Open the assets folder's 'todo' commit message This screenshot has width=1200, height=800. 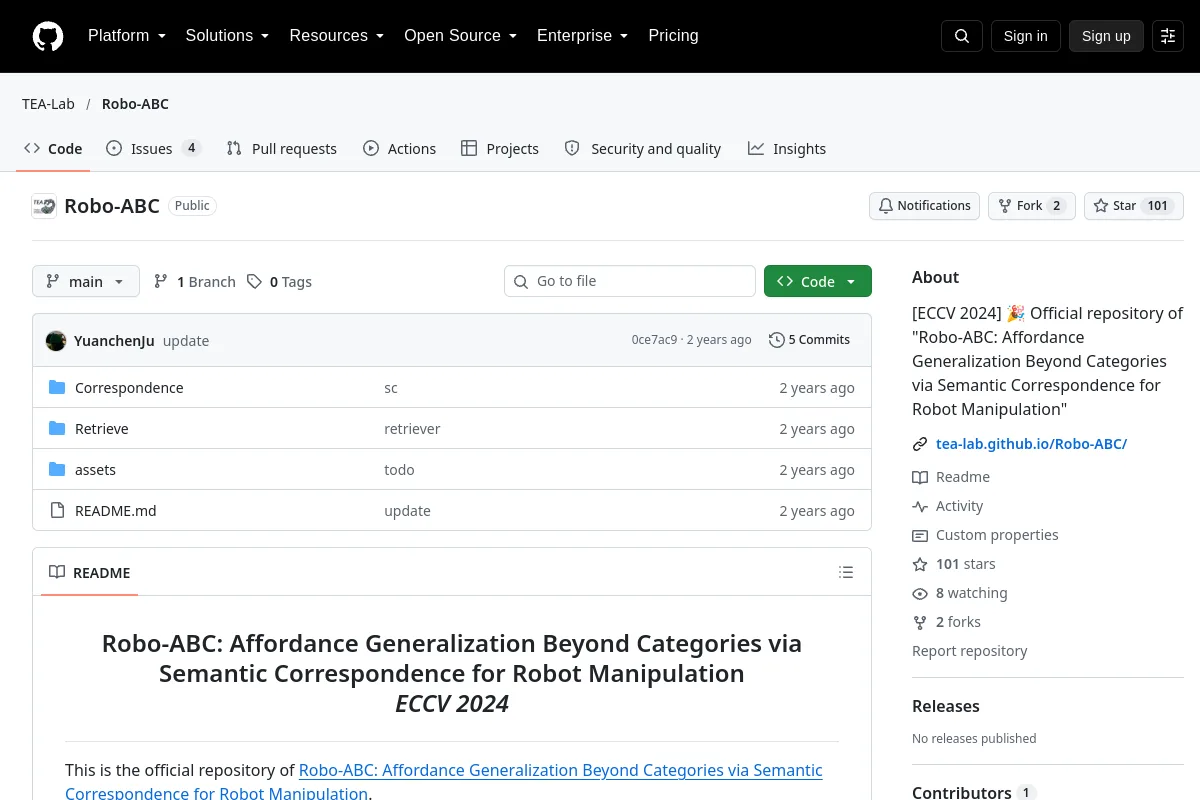(x=399, y=470)
